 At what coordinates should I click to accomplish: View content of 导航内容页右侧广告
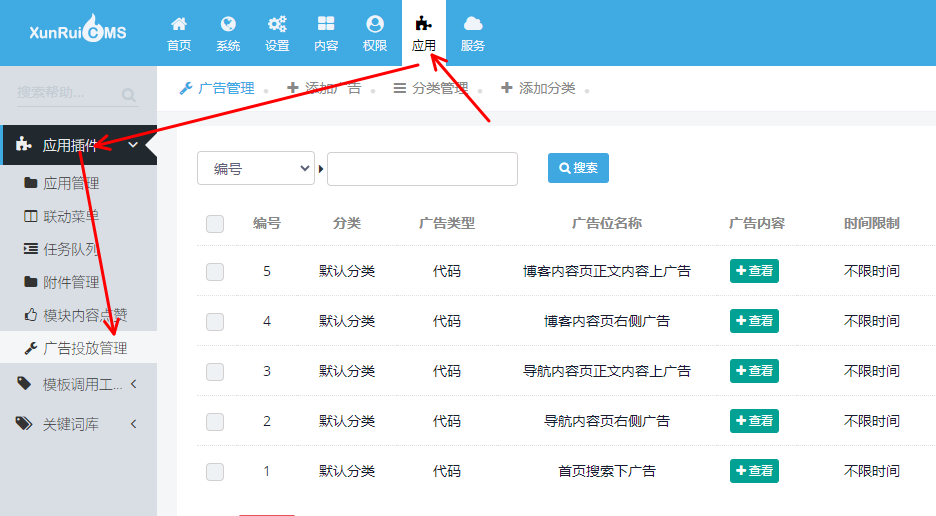click(x=754, y=421)
